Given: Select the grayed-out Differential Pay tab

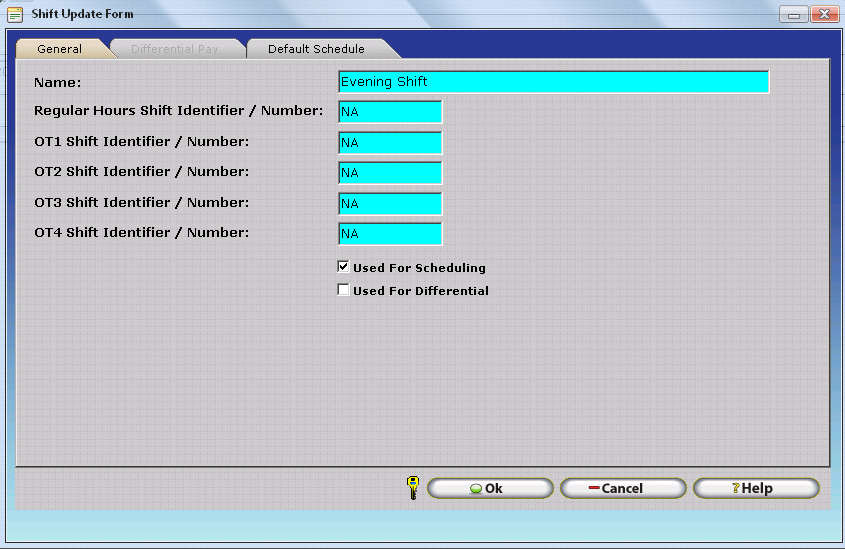Looking at the screenshot, I should pos(175,49).
